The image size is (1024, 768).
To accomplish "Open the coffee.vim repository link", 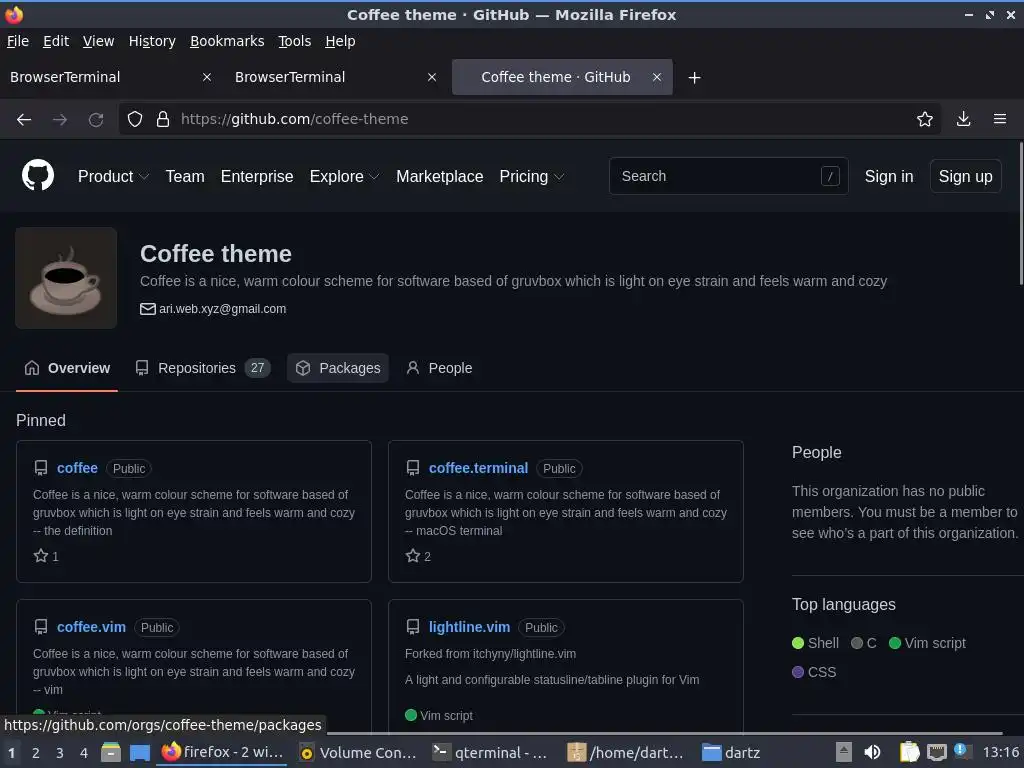I will (x=91, y=627).
